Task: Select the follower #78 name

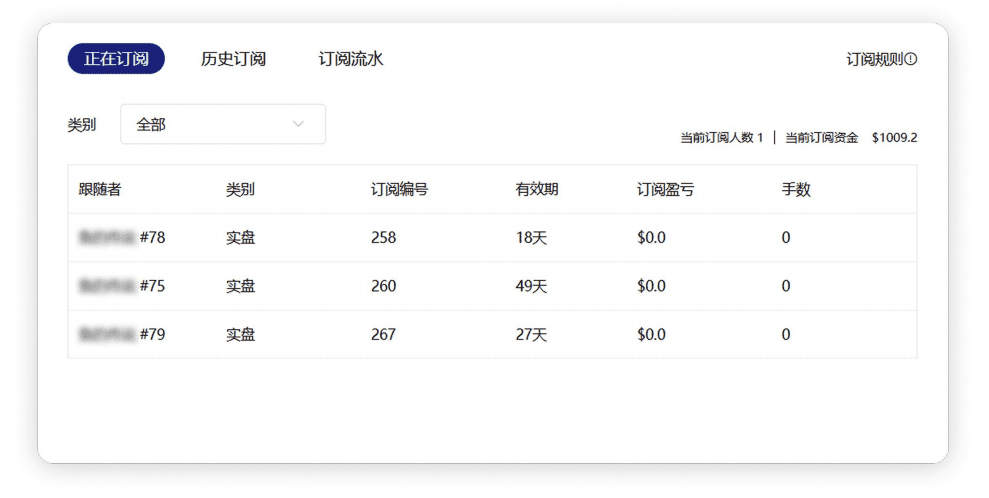Action: 122,238
